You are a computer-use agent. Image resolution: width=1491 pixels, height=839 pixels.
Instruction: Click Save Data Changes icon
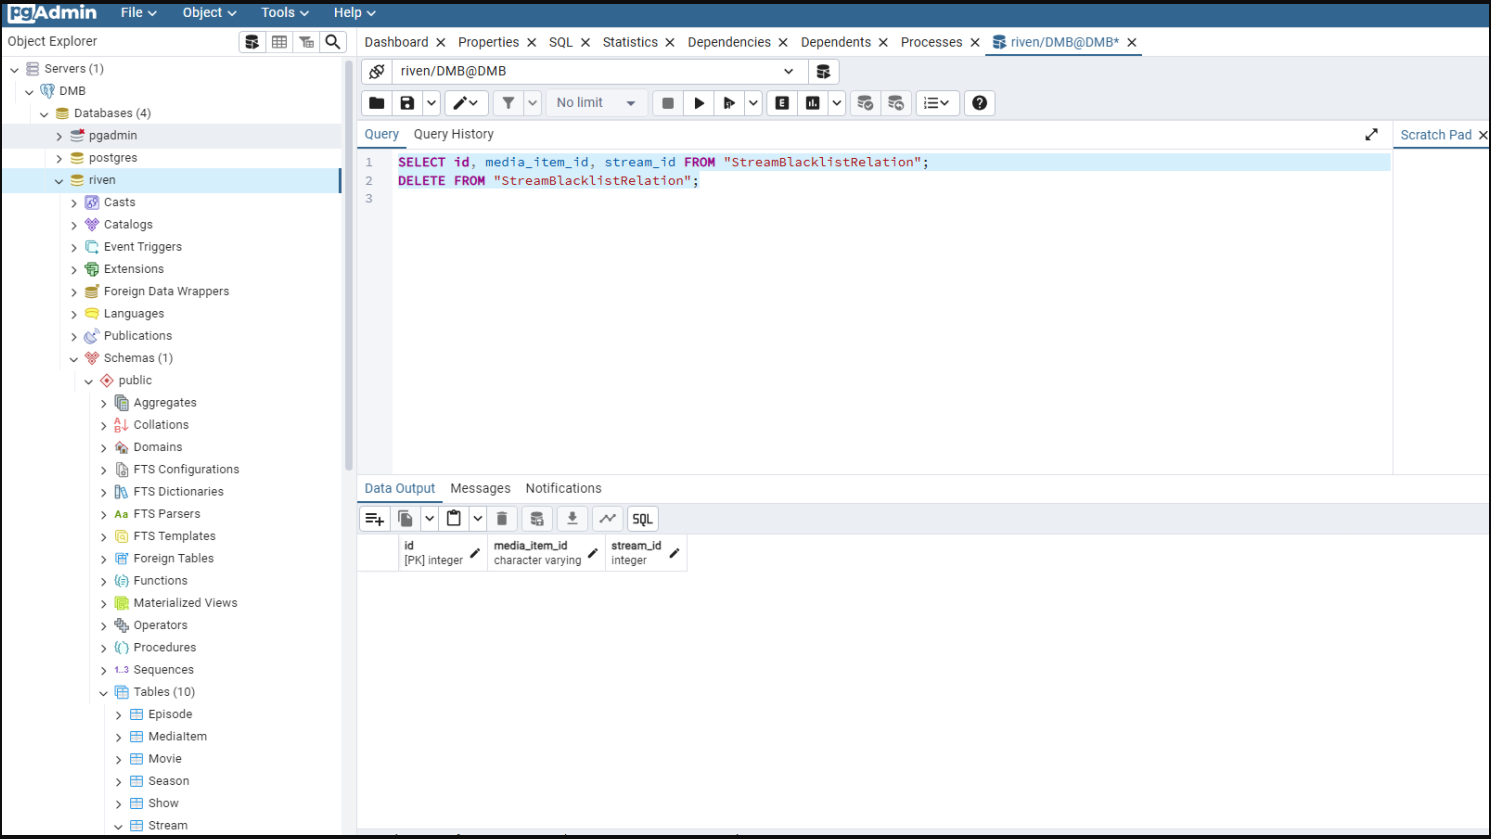click(537, 519)
